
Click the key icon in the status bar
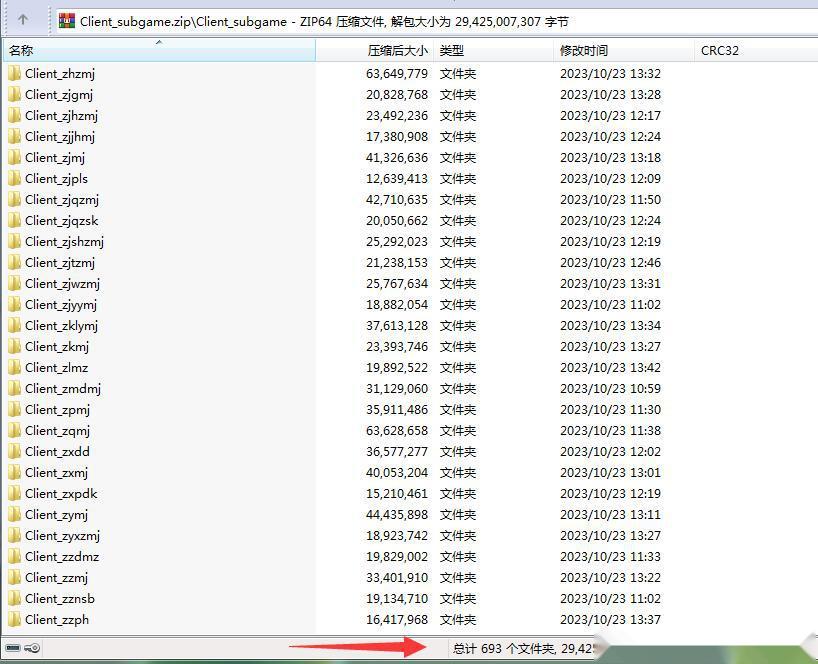point(31,648)
